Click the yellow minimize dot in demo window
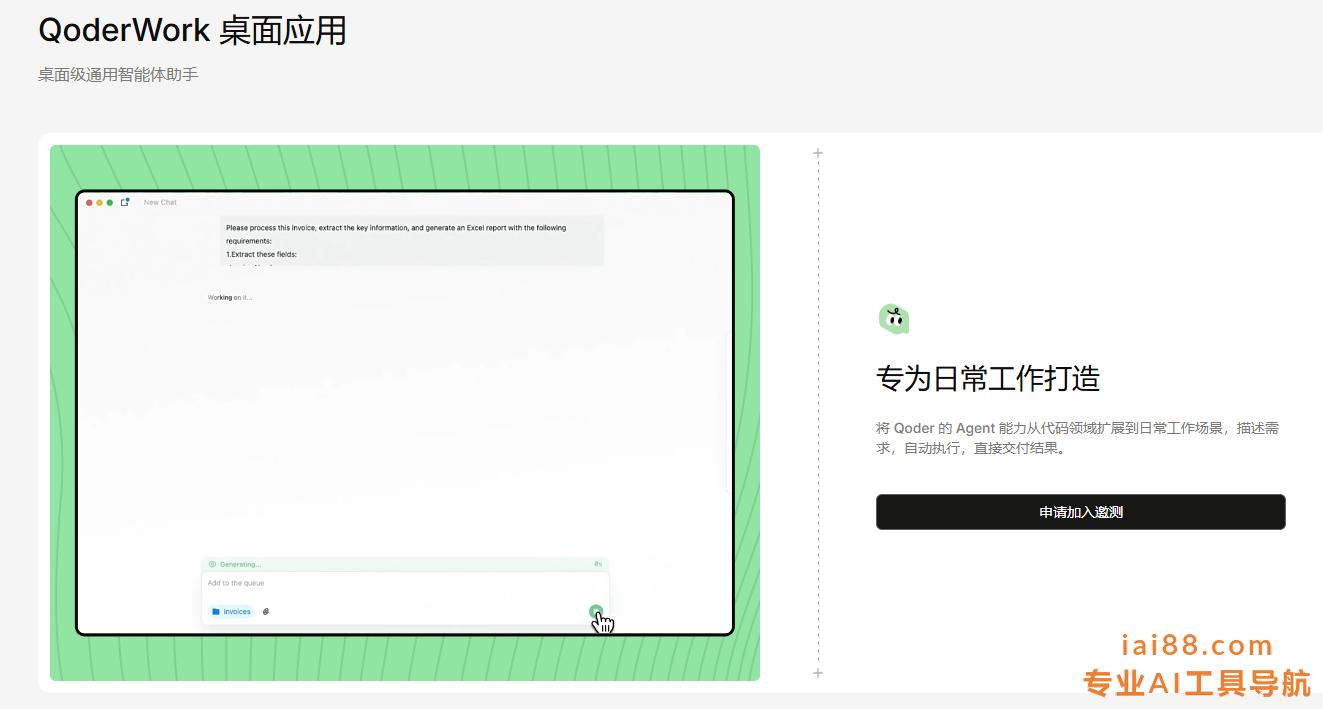The height and width of the screenshot is (709, 1323). [x=99, y=203]
